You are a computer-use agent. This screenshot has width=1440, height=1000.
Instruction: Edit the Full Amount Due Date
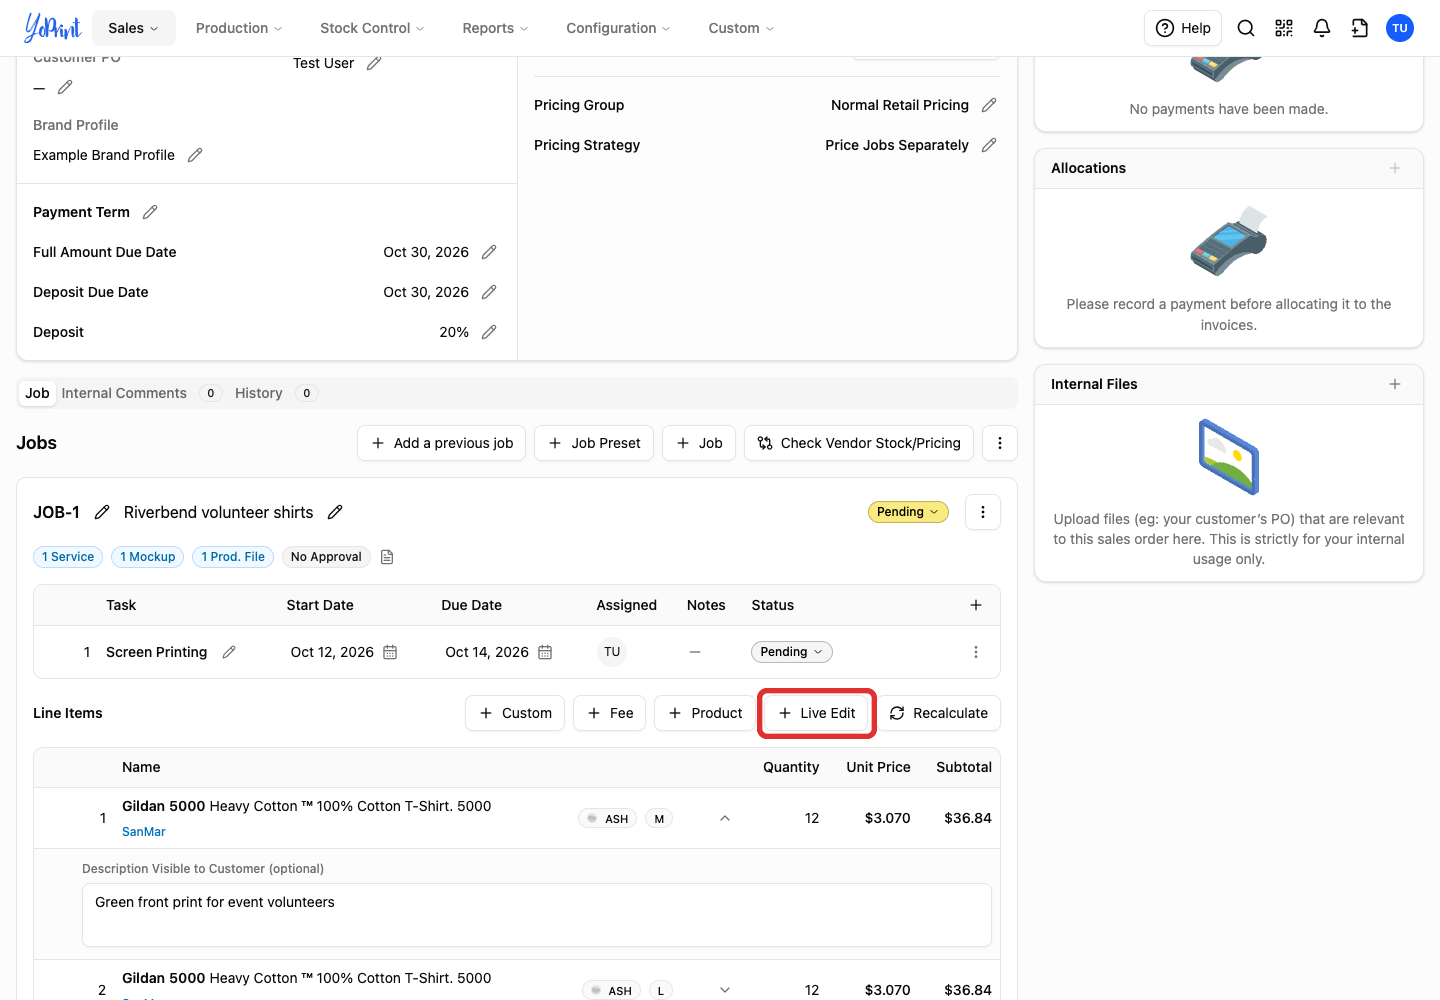(489, 252)
